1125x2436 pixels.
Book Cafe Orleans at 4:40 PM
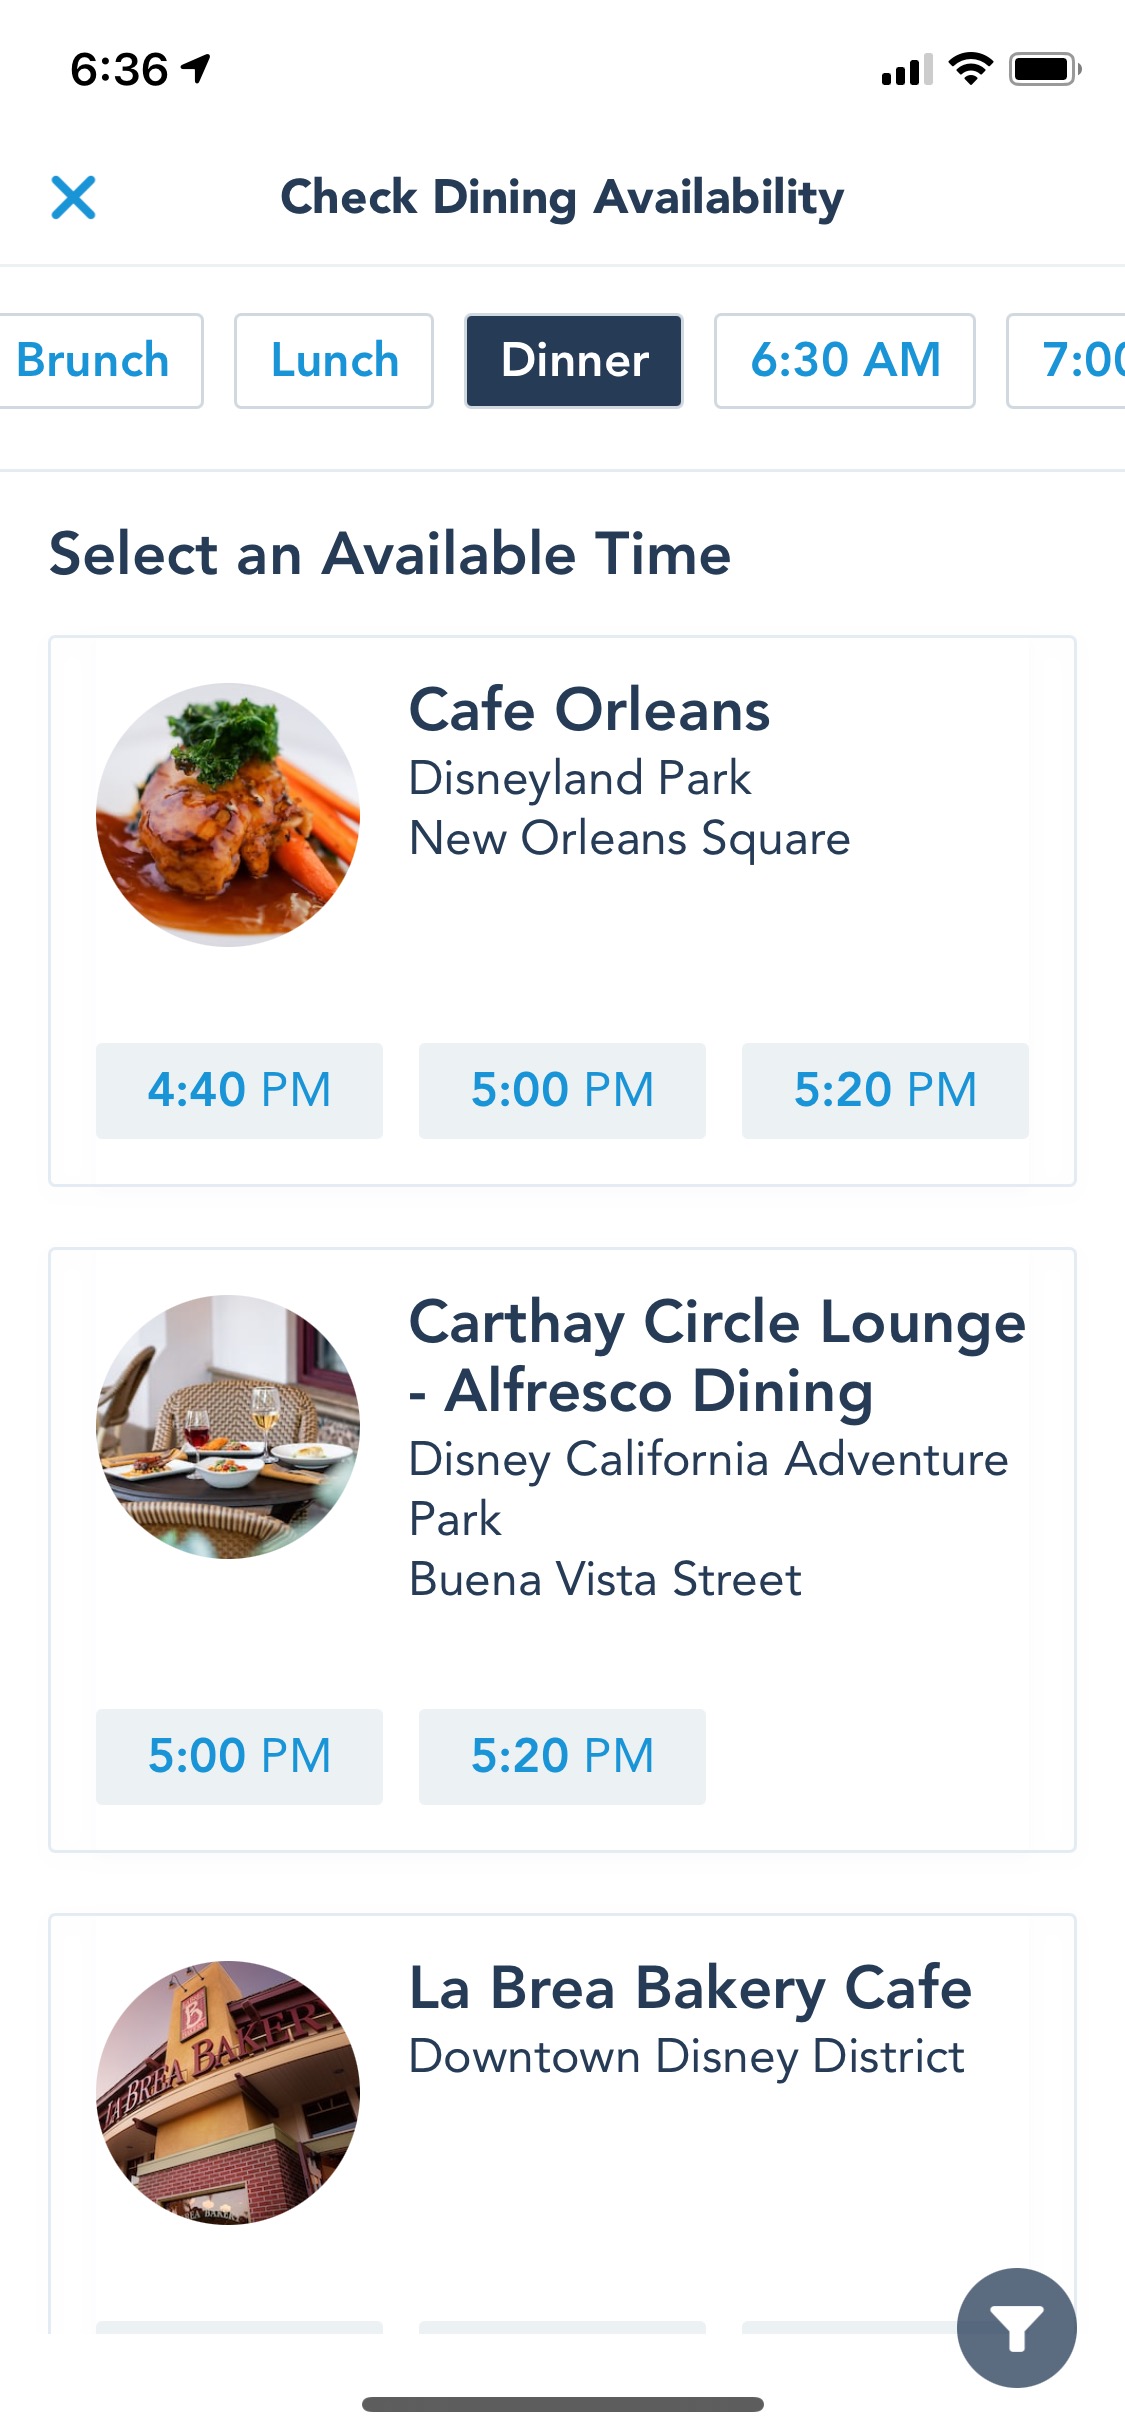pos(239,1091)
